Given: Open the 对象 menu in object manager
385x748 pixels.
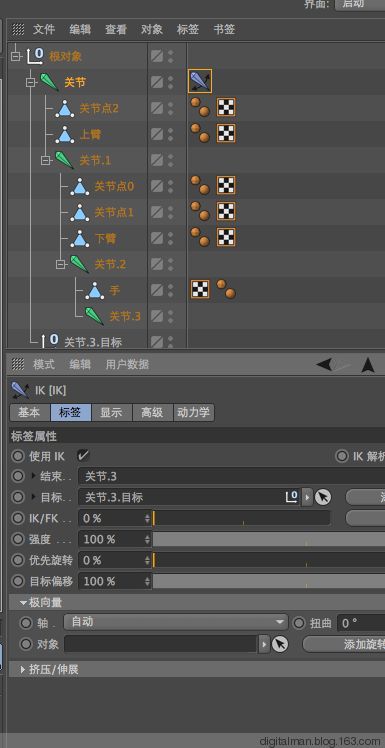Looking at the screenshot, I should [152, 29].
